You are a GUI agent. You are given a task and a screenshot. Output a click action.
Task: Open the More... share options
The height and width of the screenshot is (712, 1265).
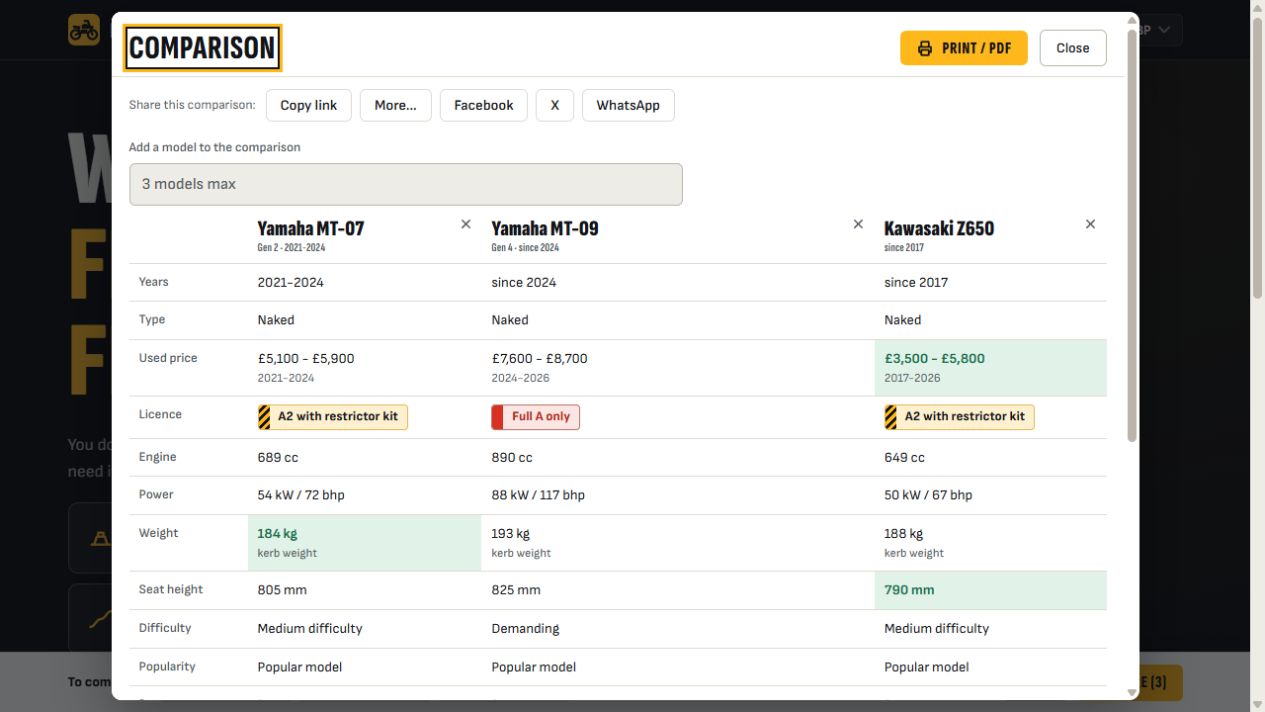tap(396, 105)
